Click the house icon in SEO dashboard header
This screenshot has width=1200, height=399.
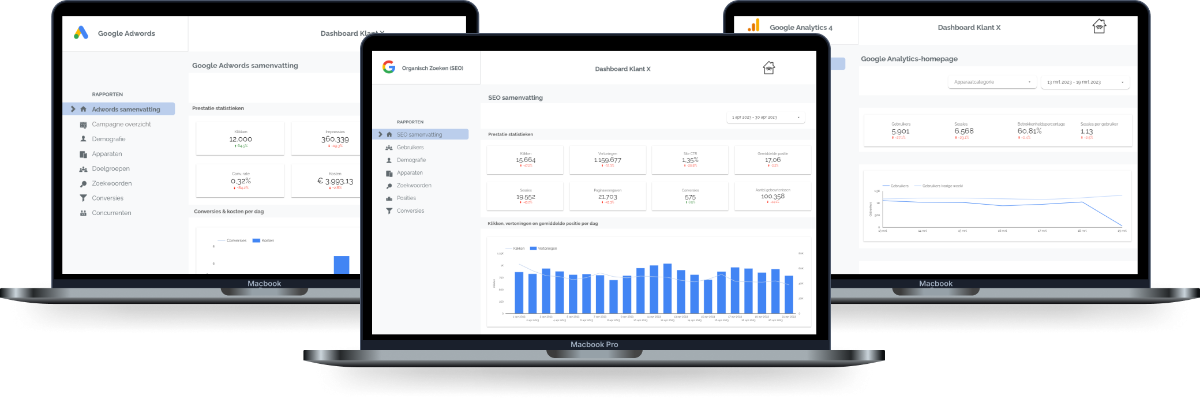(x=769, y=68)
